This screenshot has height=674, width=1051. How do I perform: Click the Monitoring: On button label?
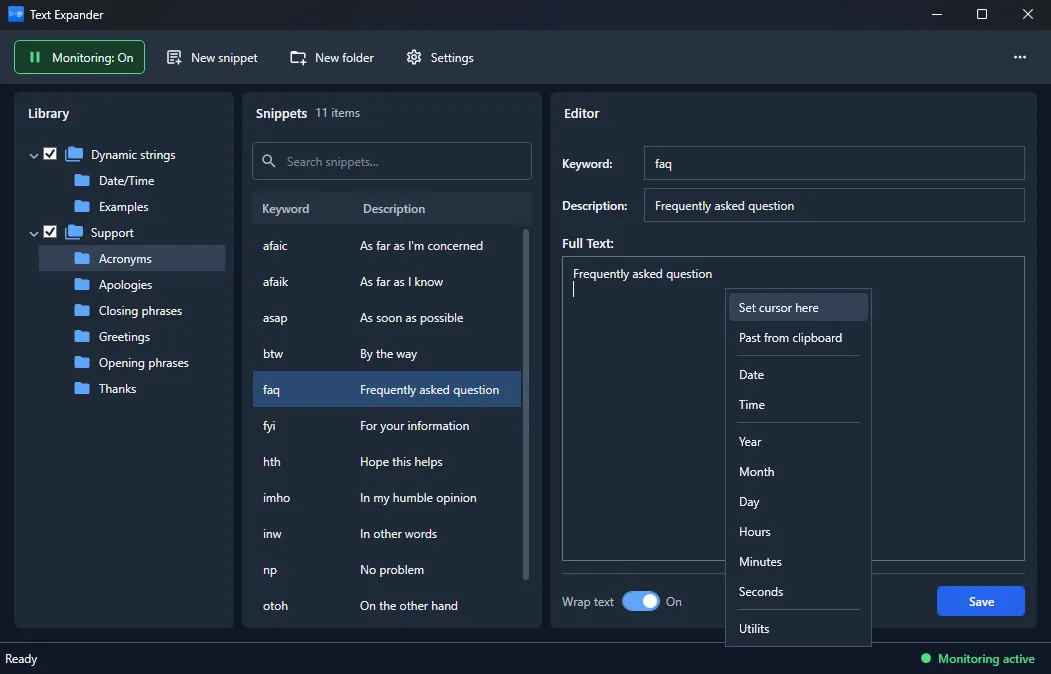[x=92, y=58]
